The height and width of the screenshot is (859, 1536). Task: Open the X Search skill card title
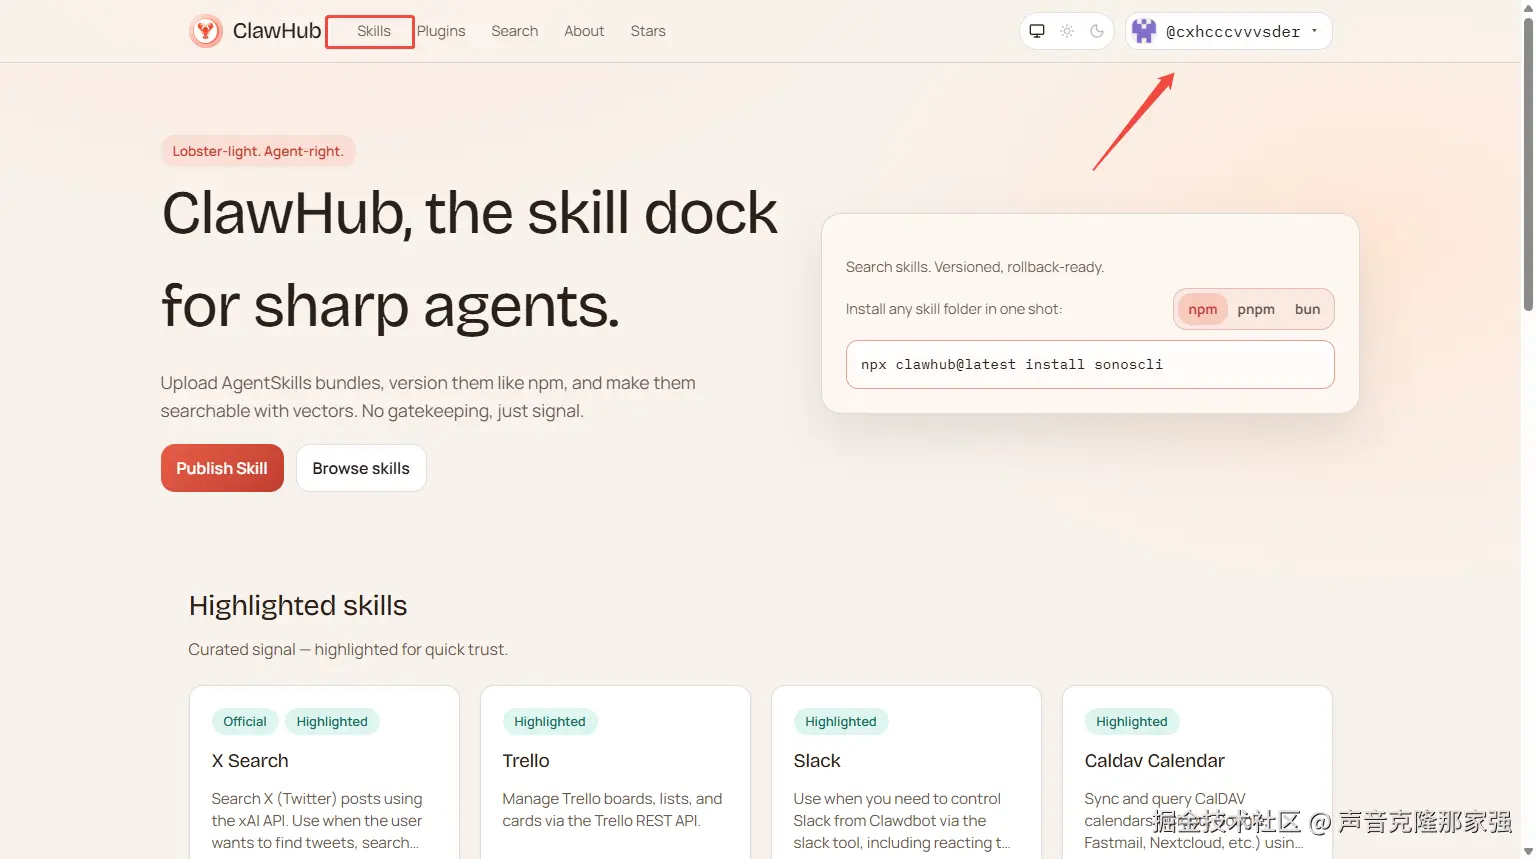(x=250, y=761)
